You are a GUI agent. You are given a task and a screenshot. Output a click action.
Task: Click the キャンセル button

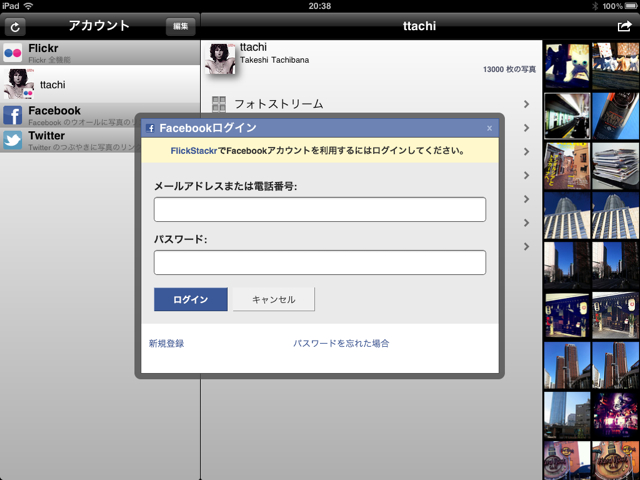pyautogui.click(x=273, y=299)
